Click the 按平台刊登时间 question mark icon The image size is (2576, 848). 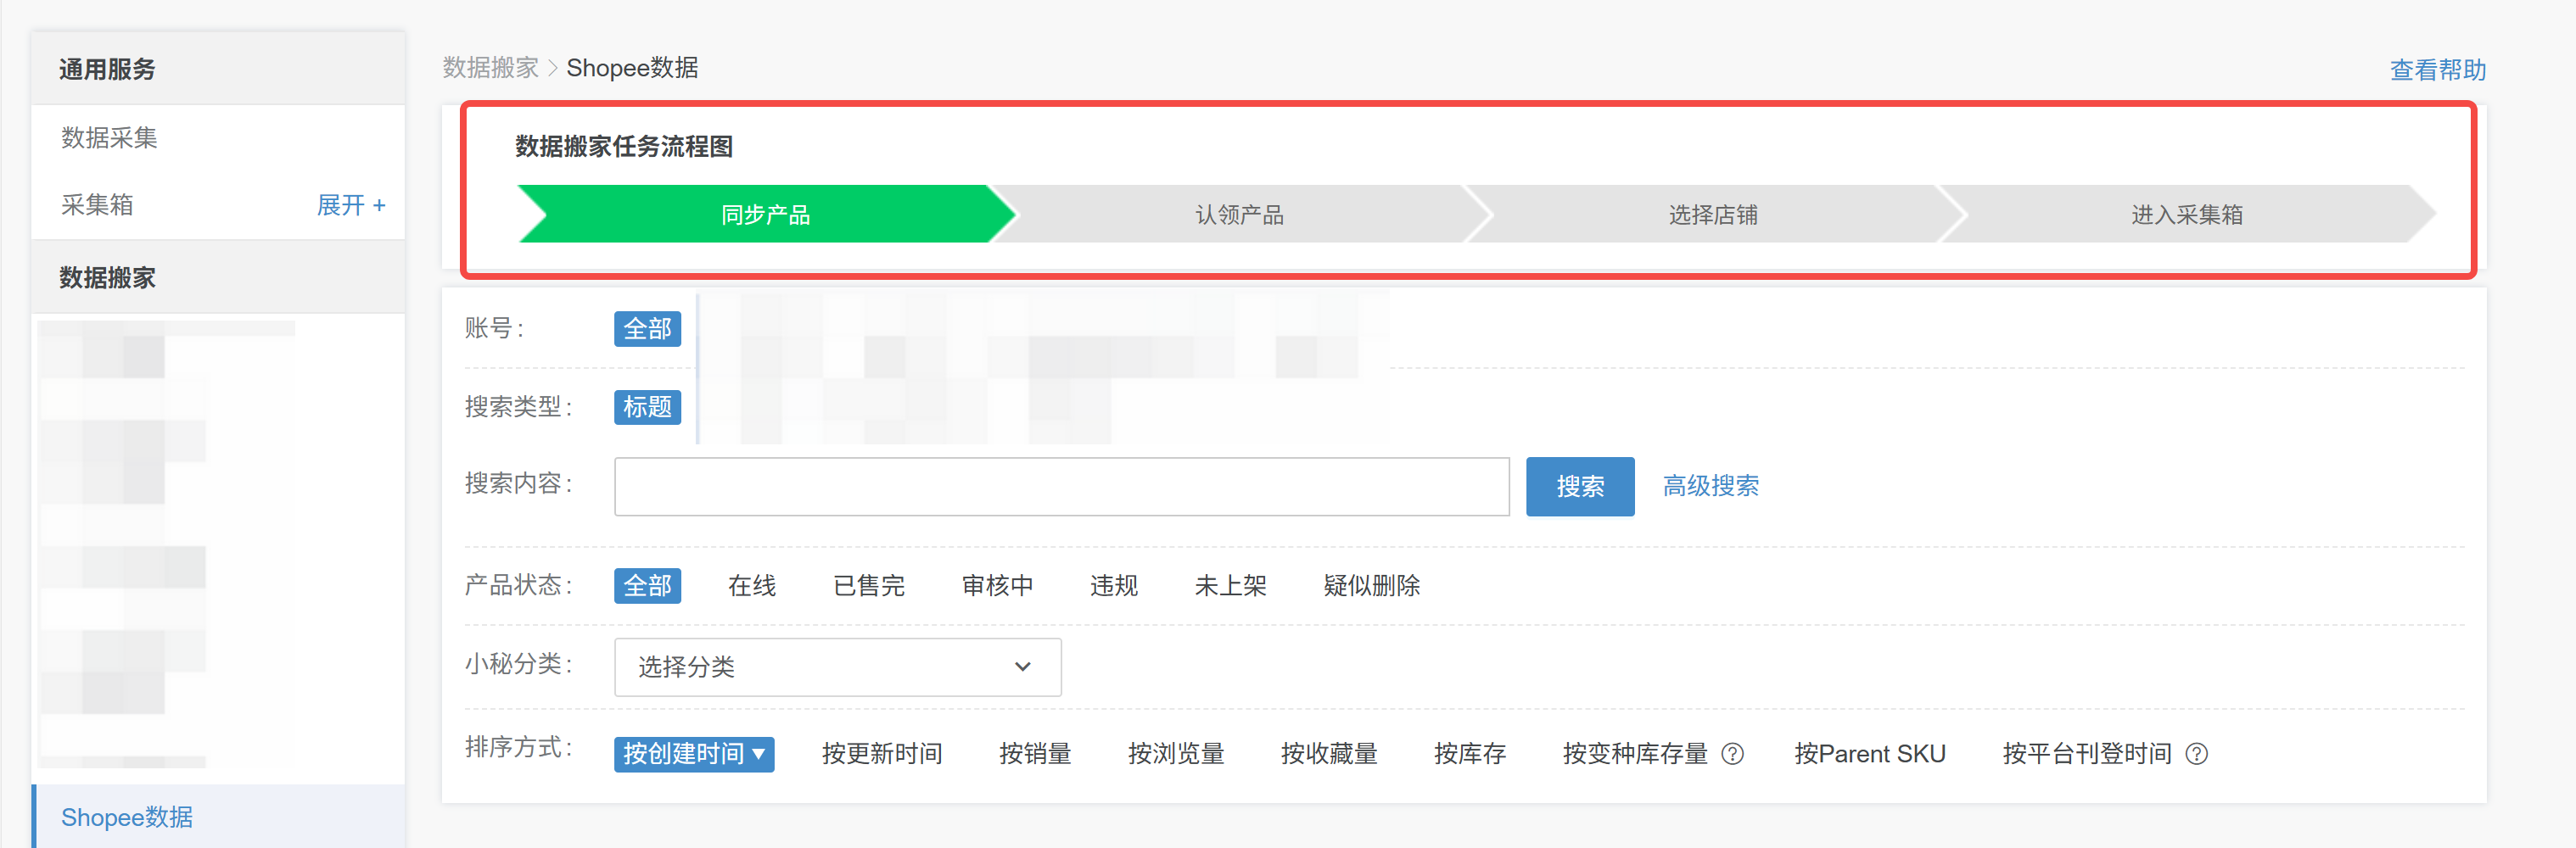tap(2196, 754)
